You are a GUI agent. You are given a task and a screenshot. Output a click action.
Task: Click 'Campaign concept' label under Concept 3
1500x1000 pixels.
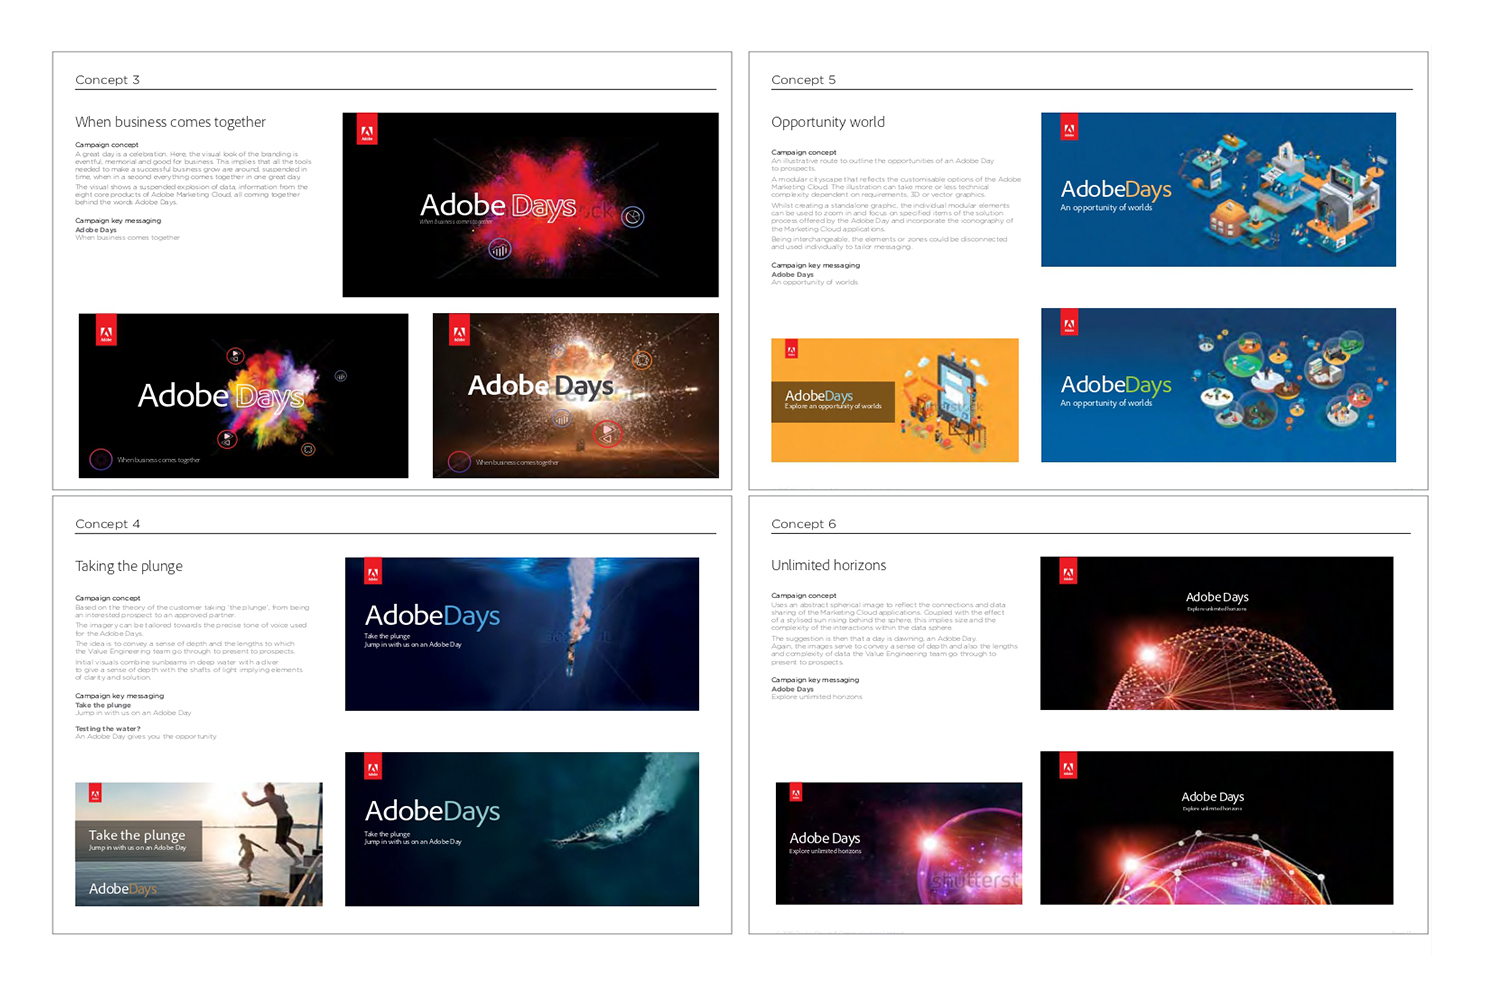(107, 145)
